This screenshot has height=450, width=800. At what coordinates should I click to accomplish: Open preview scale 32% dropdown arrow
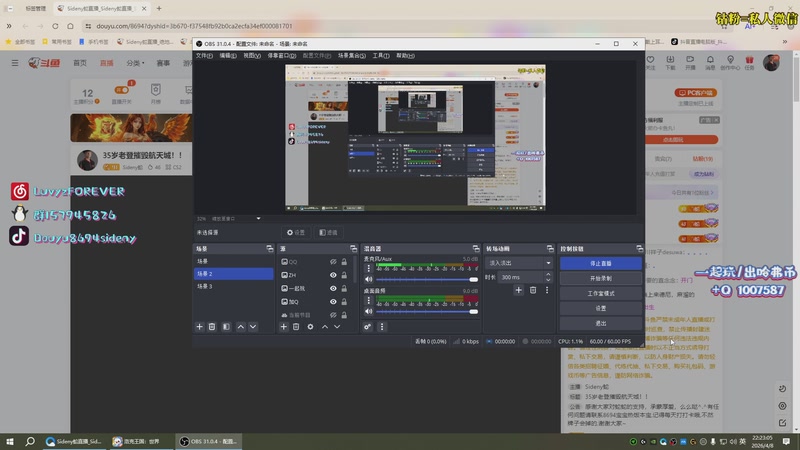click(258, 218)
